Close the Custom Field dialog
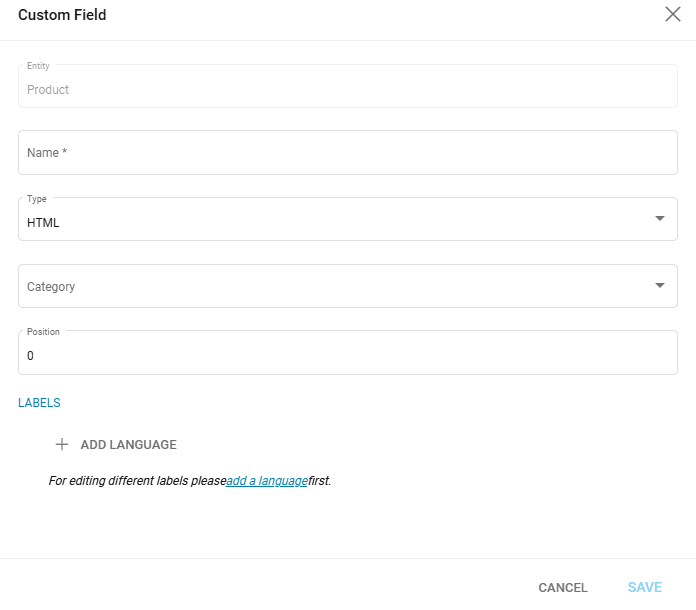Viewport: 696px width, 610px height. pyautogui.click(x=673, y=14)
